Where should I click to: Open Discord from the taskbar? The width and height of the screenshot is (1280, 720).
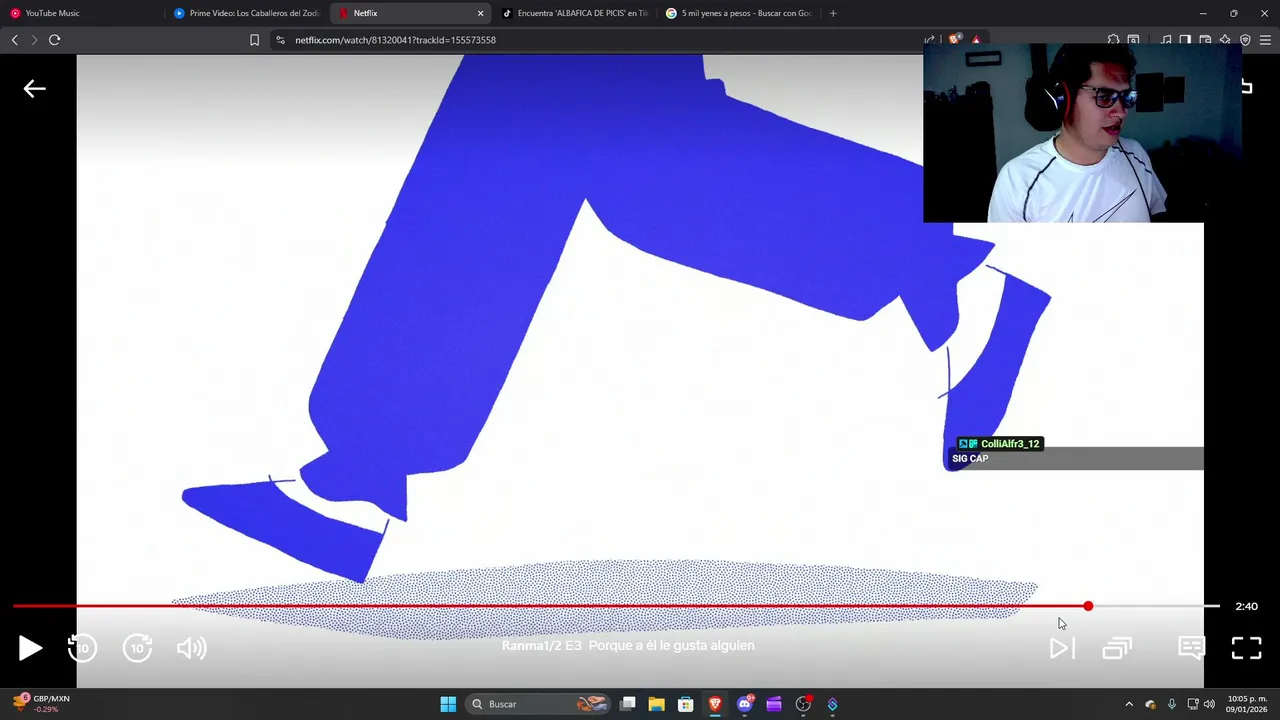click(x=745, y=704)
